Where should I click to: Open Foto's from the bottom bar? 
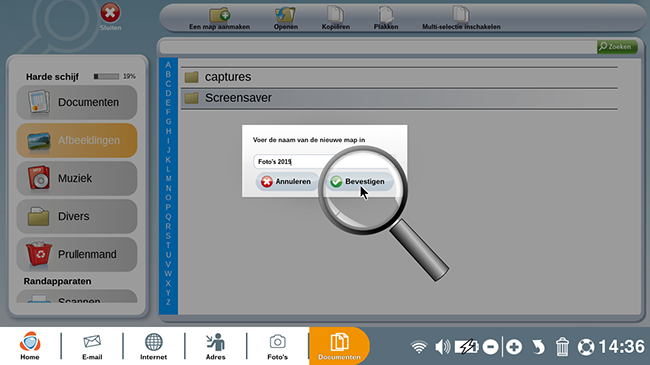(277, 346)
